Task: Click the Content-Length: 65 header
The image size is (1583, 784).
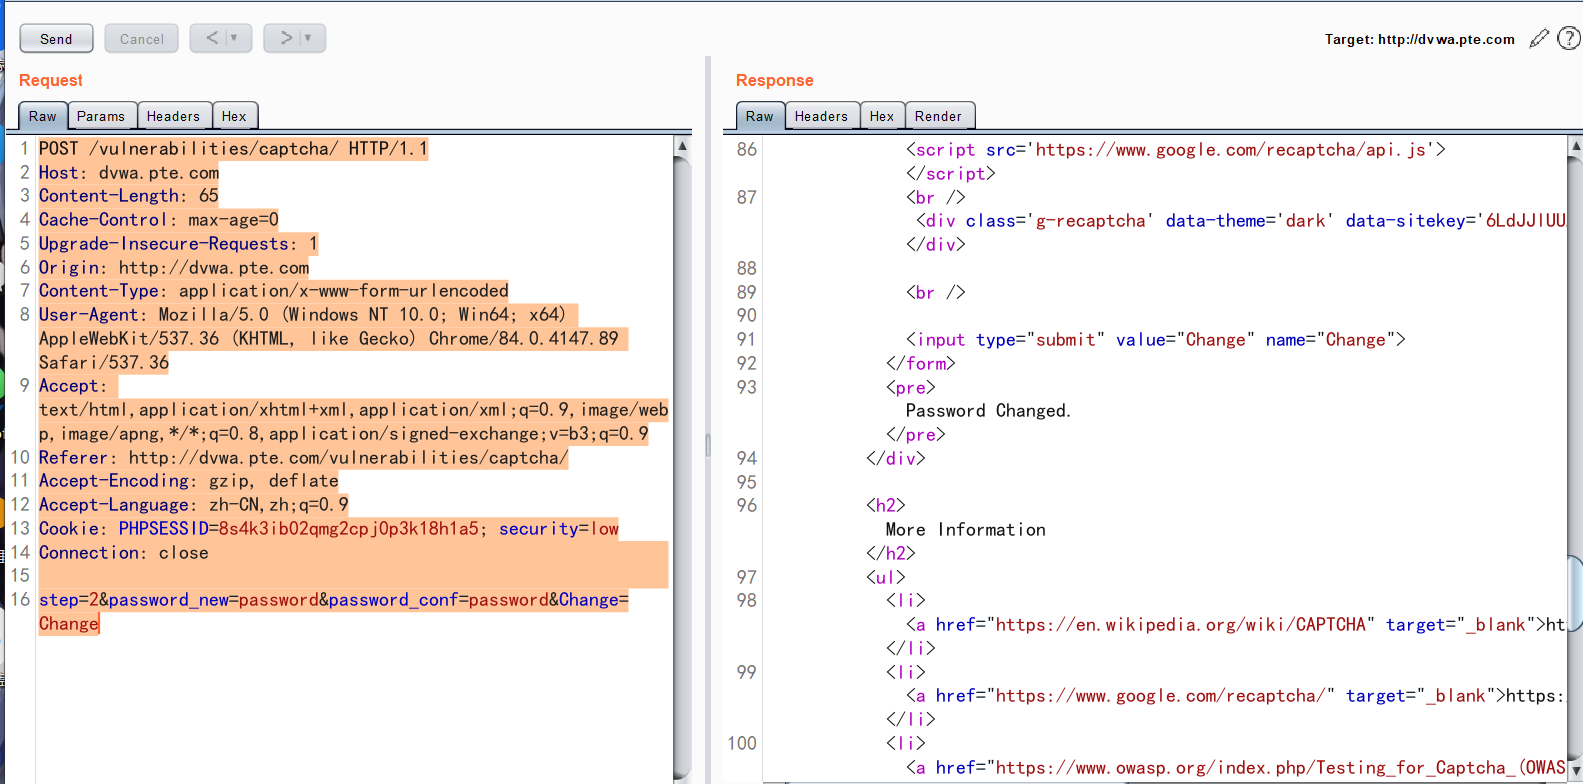Action: (128, 196)
